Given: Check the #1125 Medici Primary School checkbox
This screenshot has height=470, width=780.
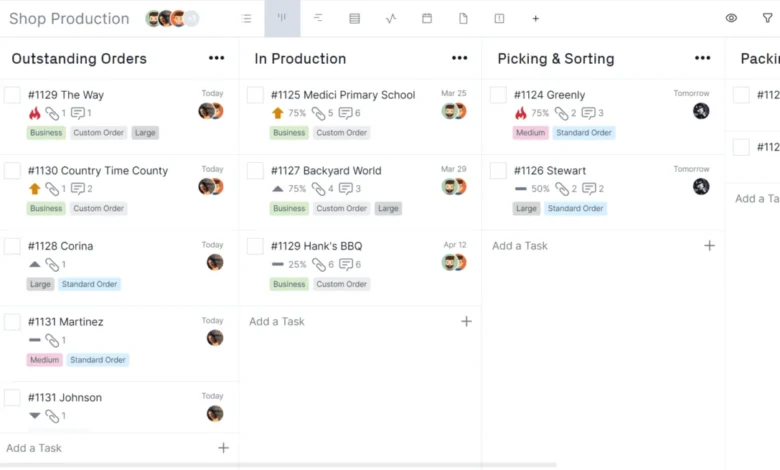Looking at the screenshot, I should click(255, 95).
